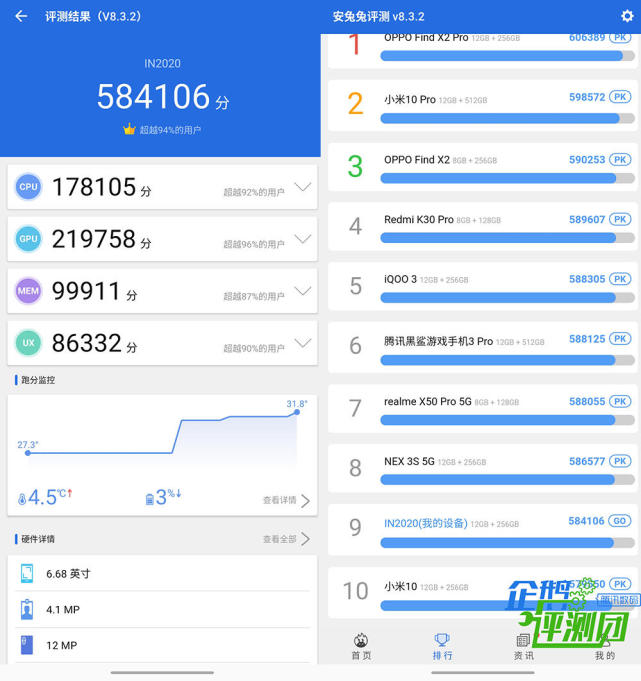
Task: Switch to 资讯 news tab
Action: pos(523,646)
